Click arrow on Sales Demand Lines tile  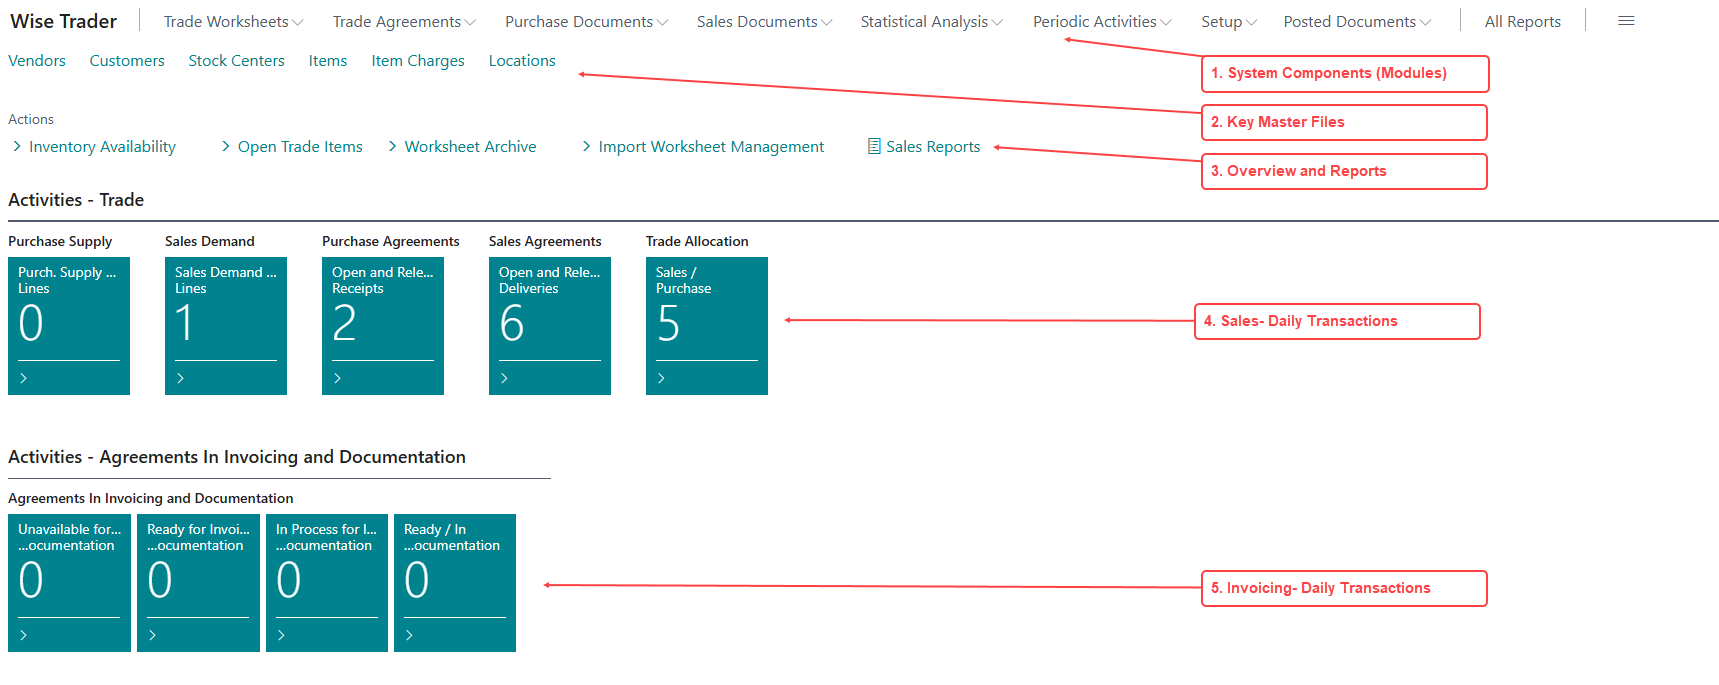pyautogui.click(x=181, y=378)
